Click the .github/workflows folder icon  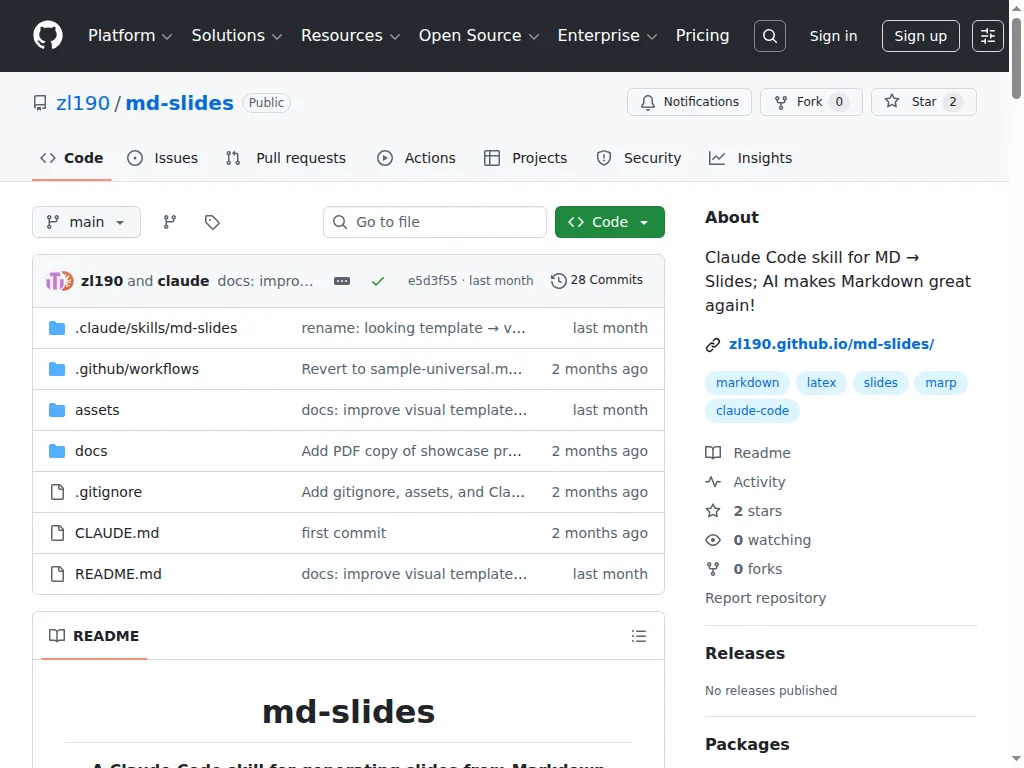coord(57,369)
